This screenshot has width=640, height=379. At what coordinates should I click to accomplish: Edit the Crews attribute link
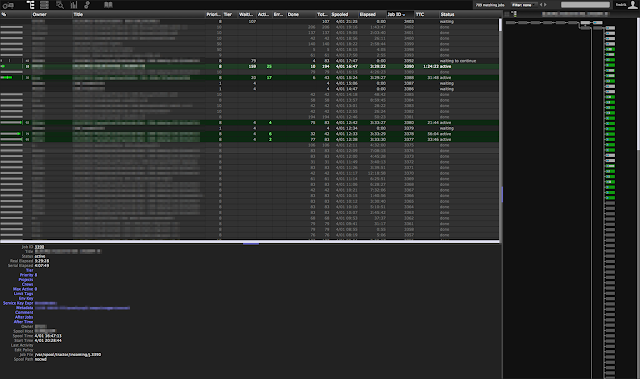pyautogui.click(x=27, y=284)
